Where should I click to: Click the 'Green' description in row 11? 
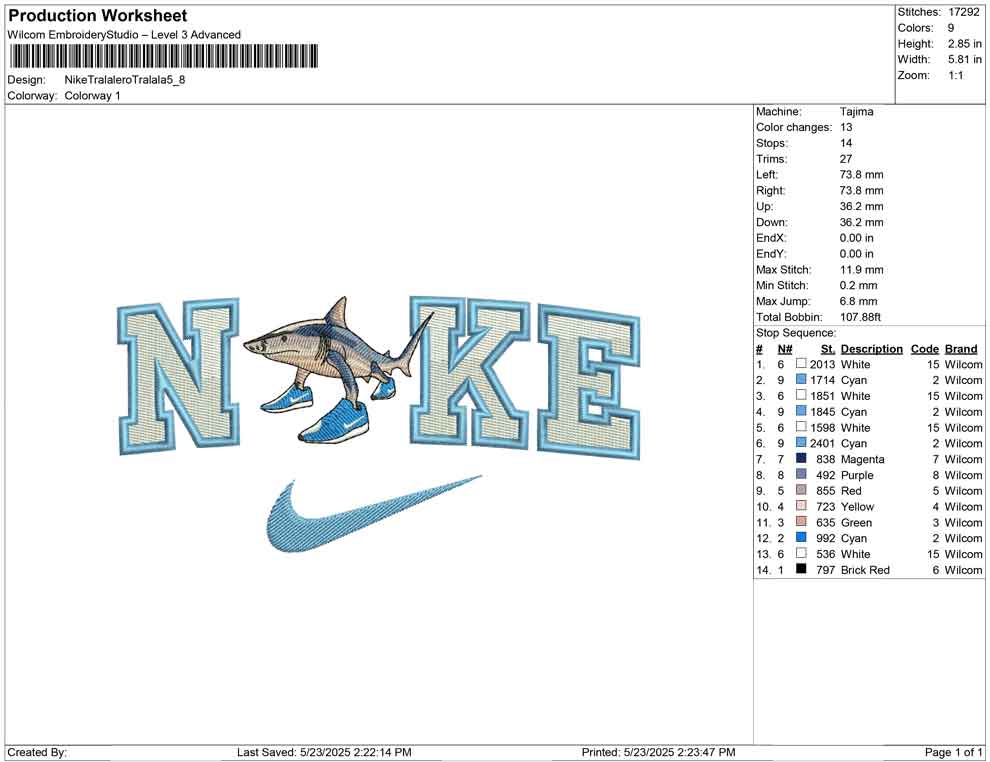(856, 523)
